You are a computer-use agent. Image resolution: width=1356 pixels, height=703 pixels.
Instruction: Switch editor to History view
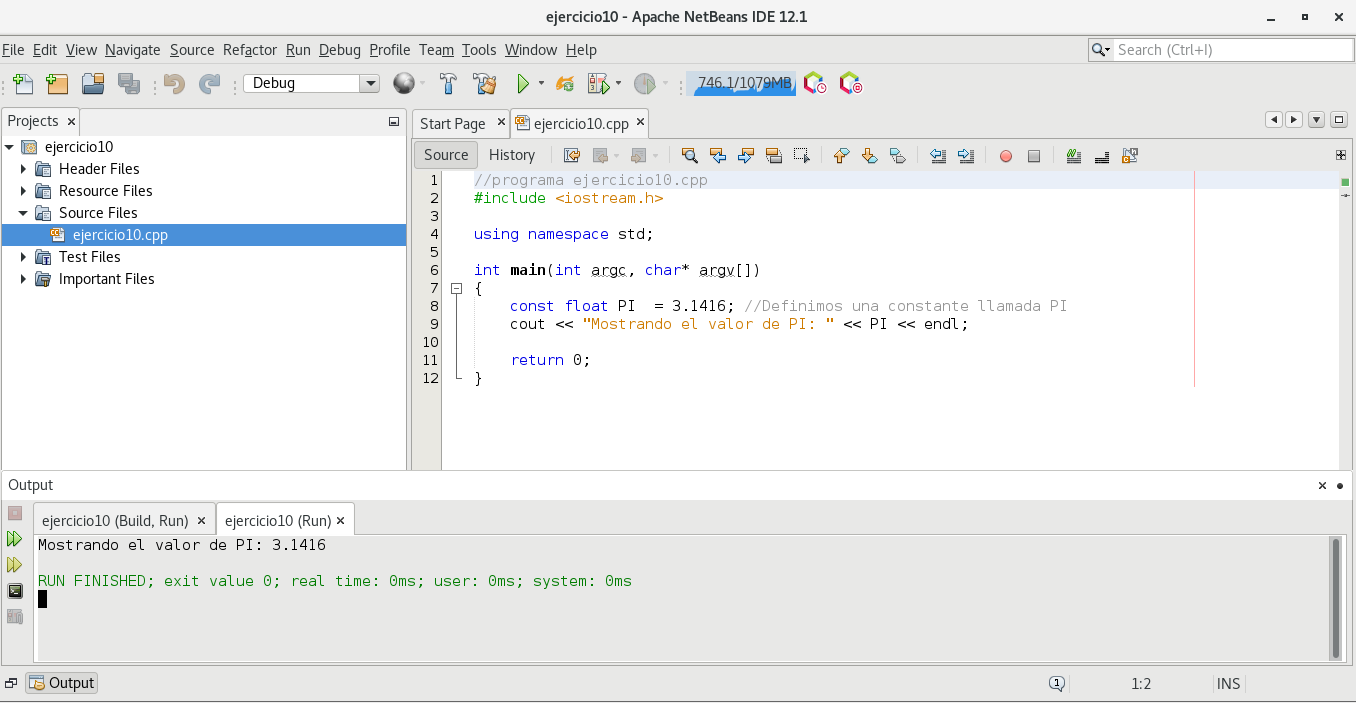point(511,155)
